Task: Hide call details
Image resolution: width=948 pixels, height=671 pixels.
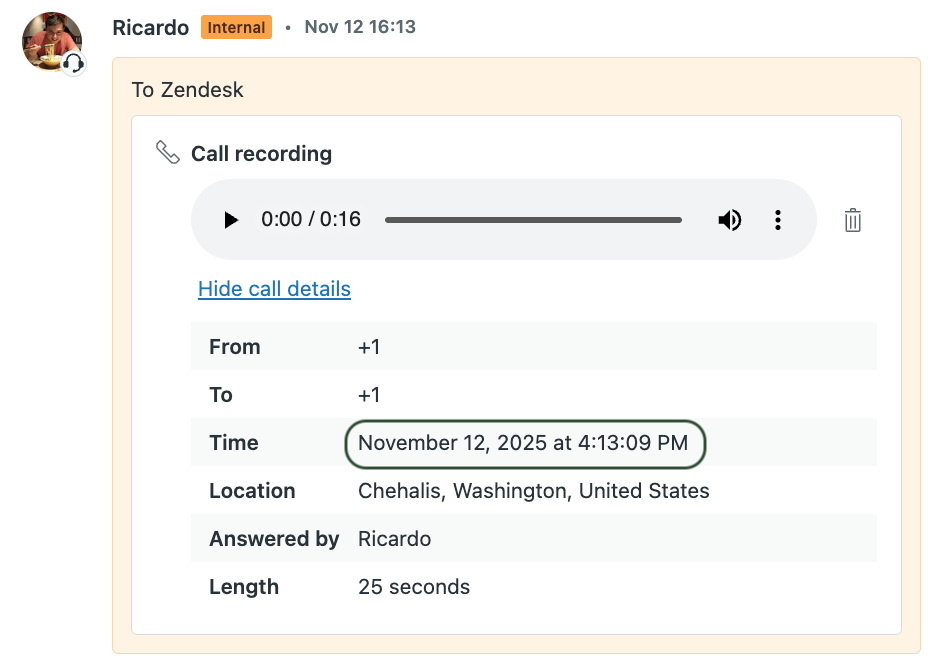Action: (274, 289)
